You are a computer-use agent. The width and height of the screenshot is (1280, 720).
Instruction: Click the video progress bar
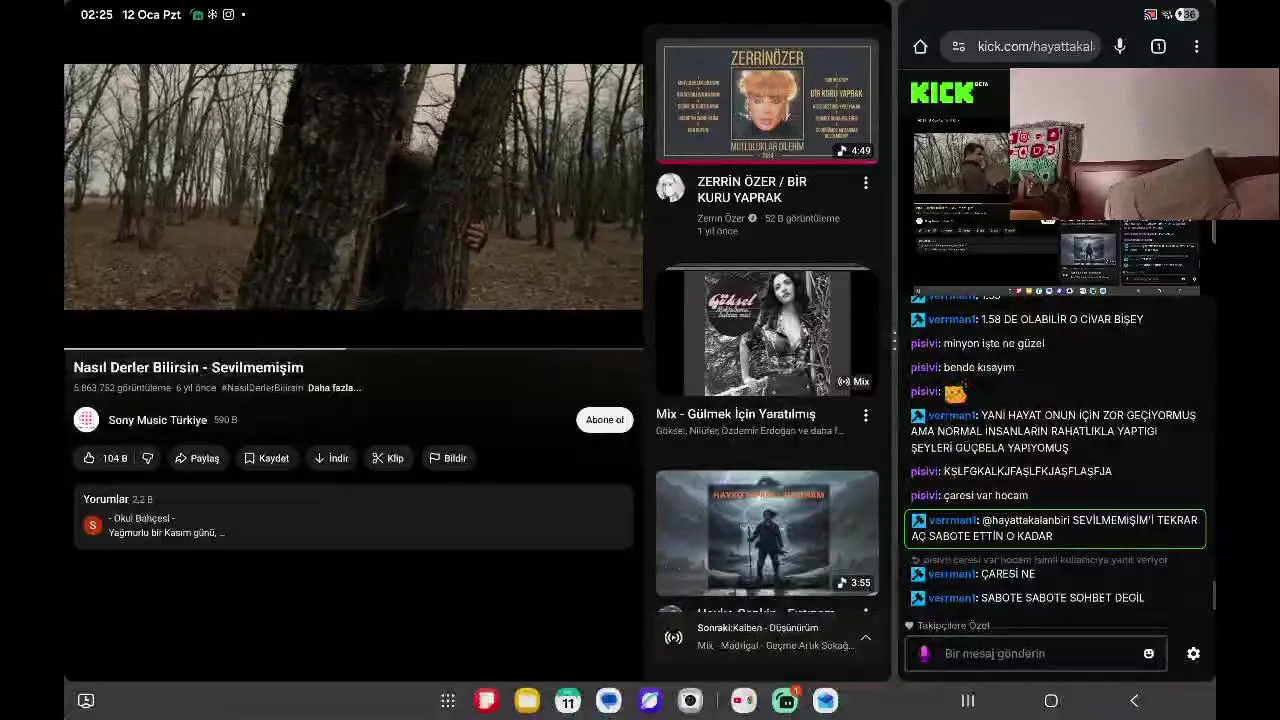click(353, 349)
